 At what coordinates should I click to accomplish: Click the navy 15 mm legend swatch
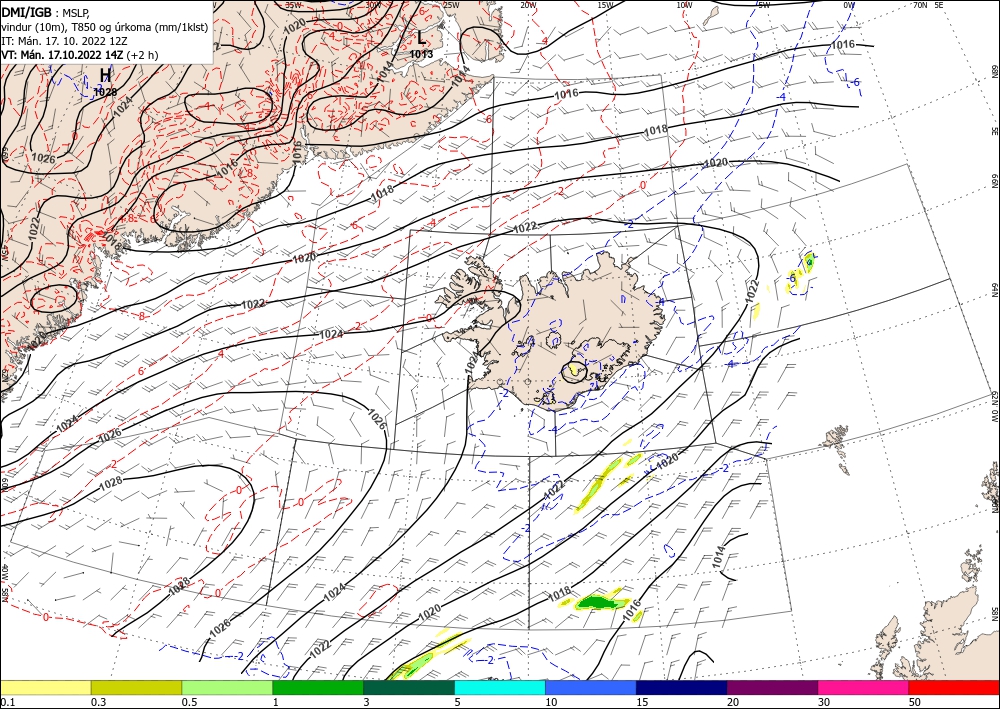pyautogui.click(x=682, y=687)
